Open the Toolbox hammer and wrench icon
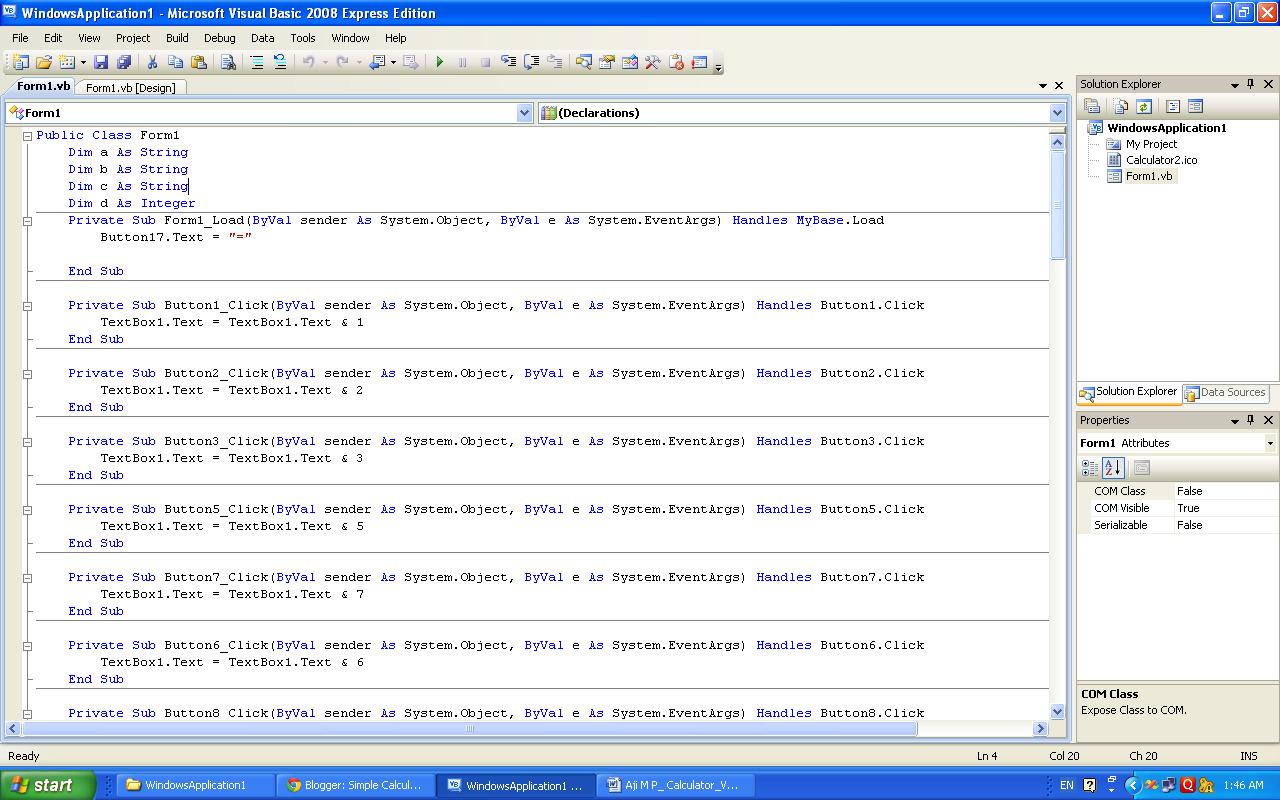 point(652,62)
